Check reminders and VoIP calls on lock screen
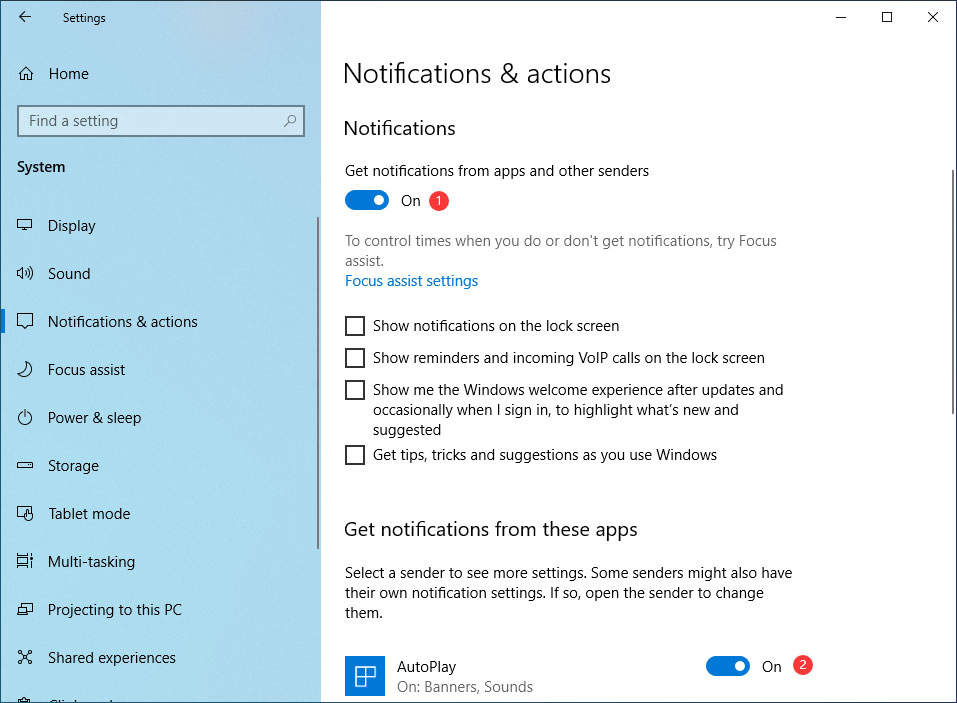 pyautogui.click(x=355, y=358)
